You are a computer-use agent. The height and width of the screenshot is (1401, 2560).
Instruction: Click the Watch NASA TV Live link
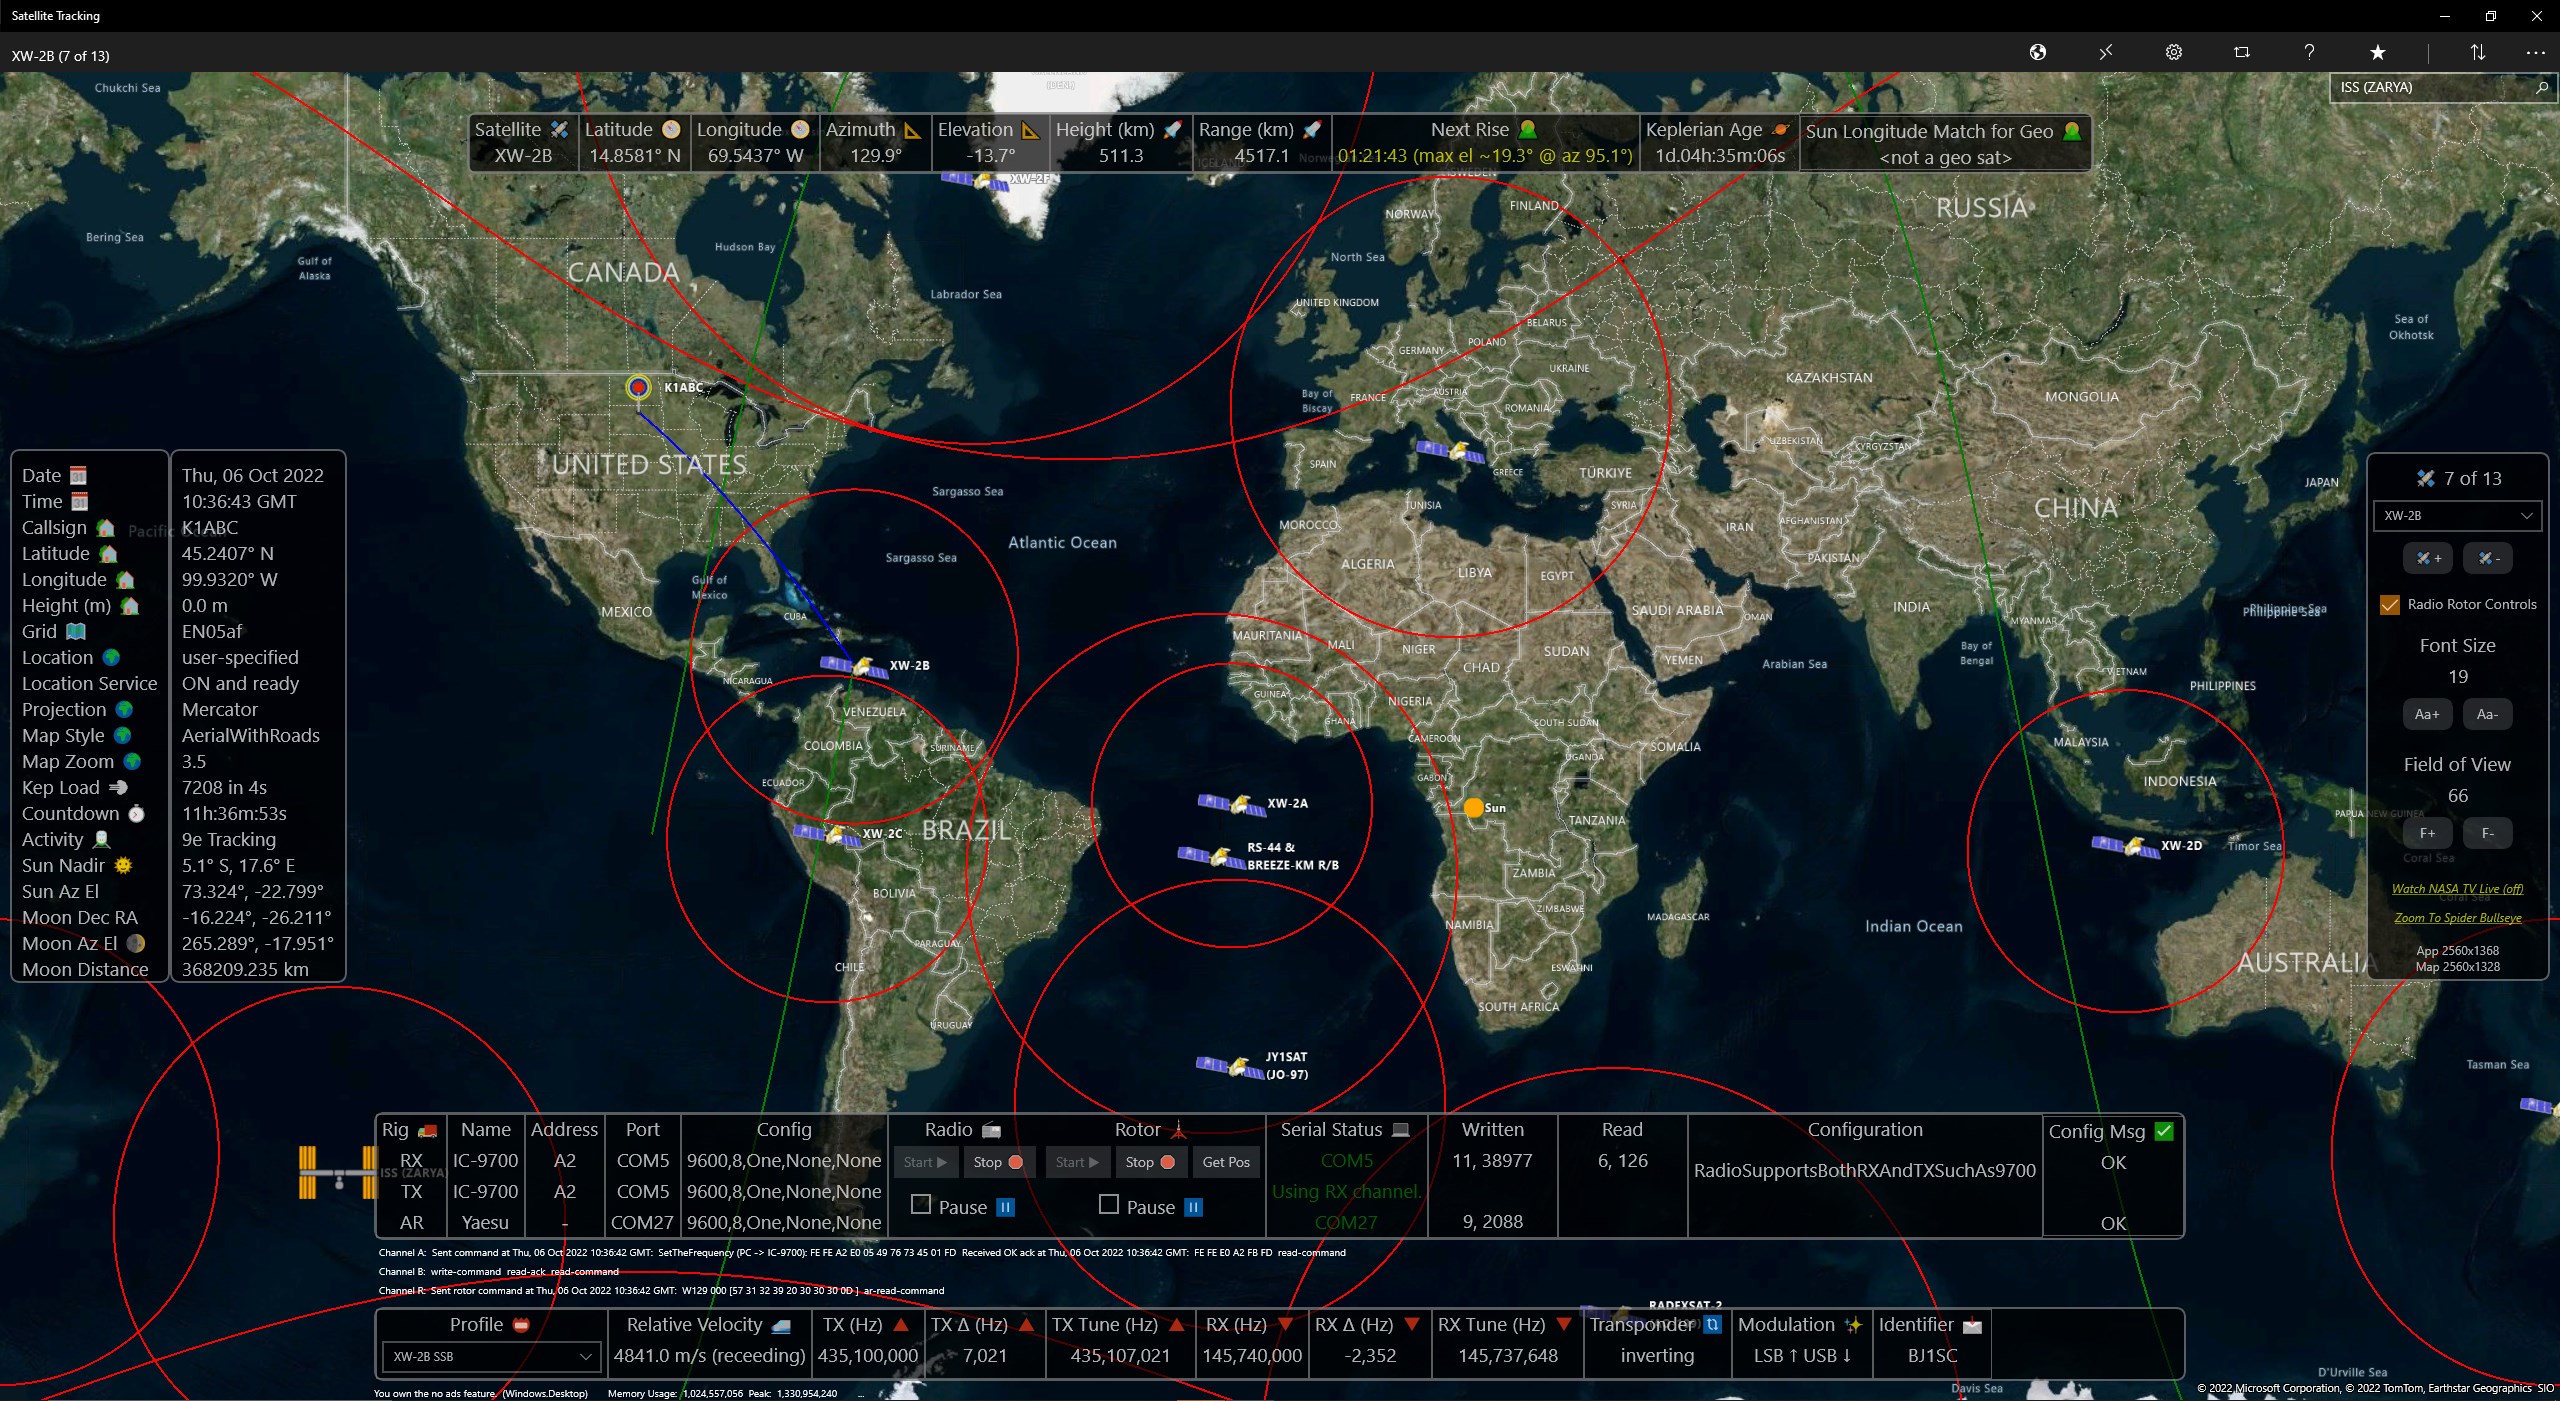pos(2457,888)
